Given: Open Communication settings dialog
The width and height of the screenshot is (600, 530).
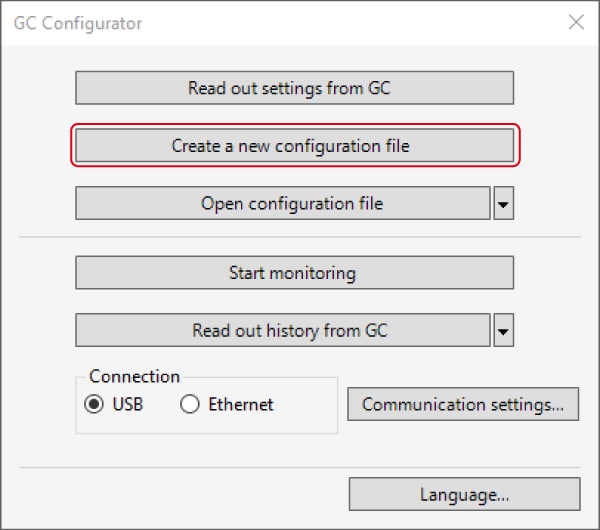Looking at the screenshot, I should click(x=463, y=404).
